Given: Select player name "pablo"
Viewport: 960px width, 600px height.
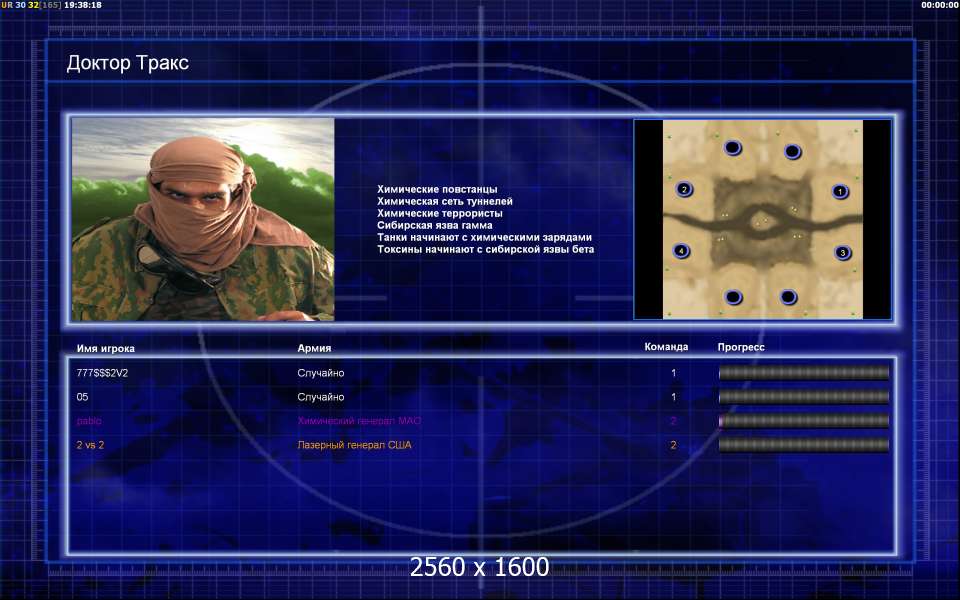Looking at the screenshot, I should 89,421.
